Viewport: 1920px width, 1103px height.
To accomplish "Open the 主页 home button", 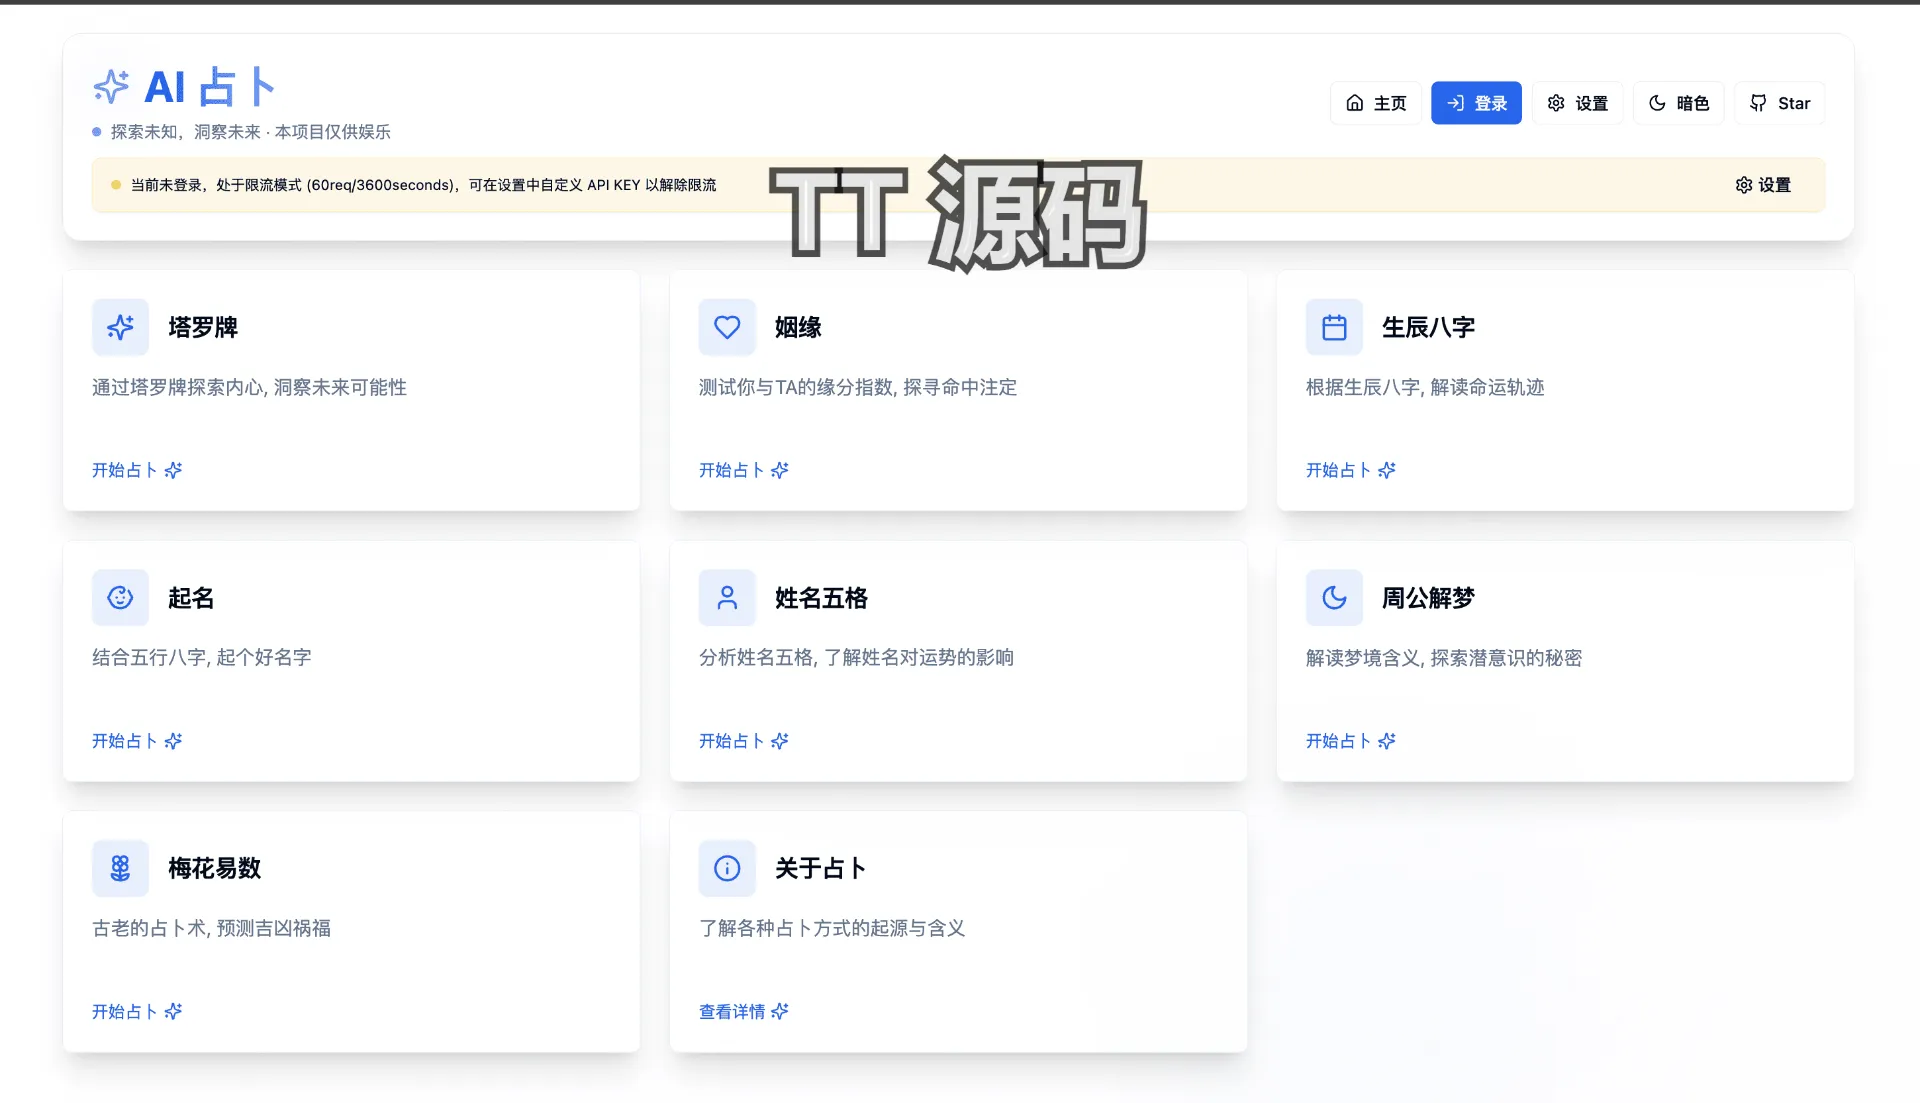I will [1375, 103].
